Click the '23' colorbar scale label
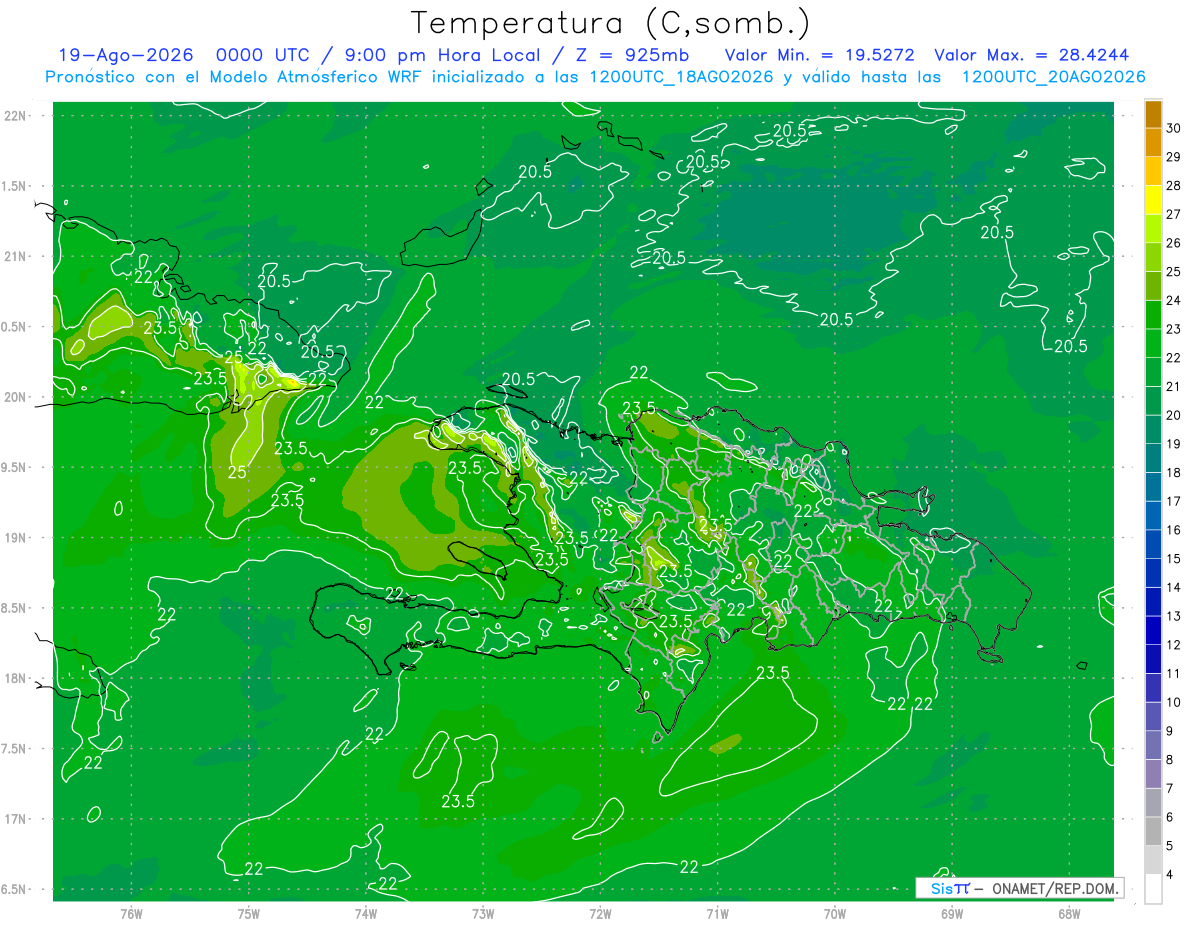 tap(1174, 329)
